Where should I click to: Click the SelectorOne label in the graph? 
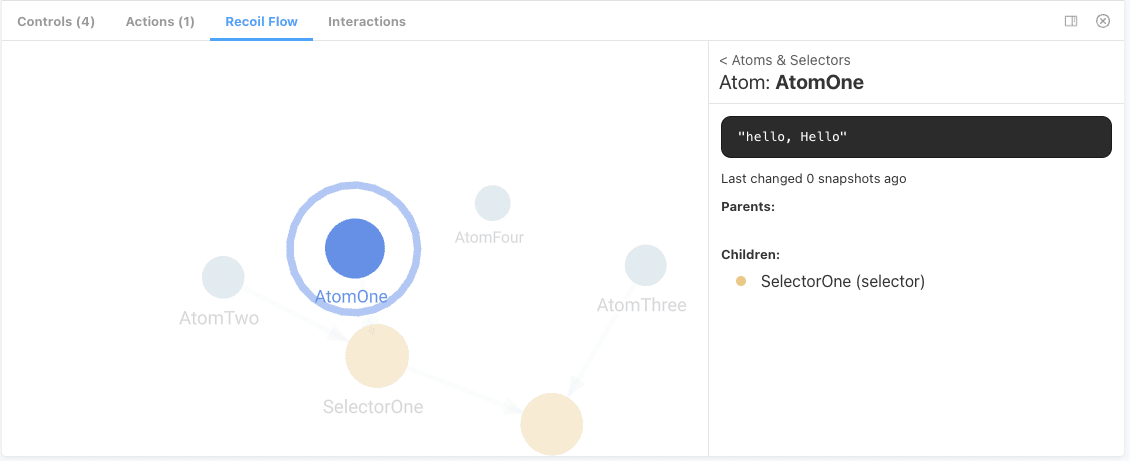pyautogui.click(x=373, y=407)
